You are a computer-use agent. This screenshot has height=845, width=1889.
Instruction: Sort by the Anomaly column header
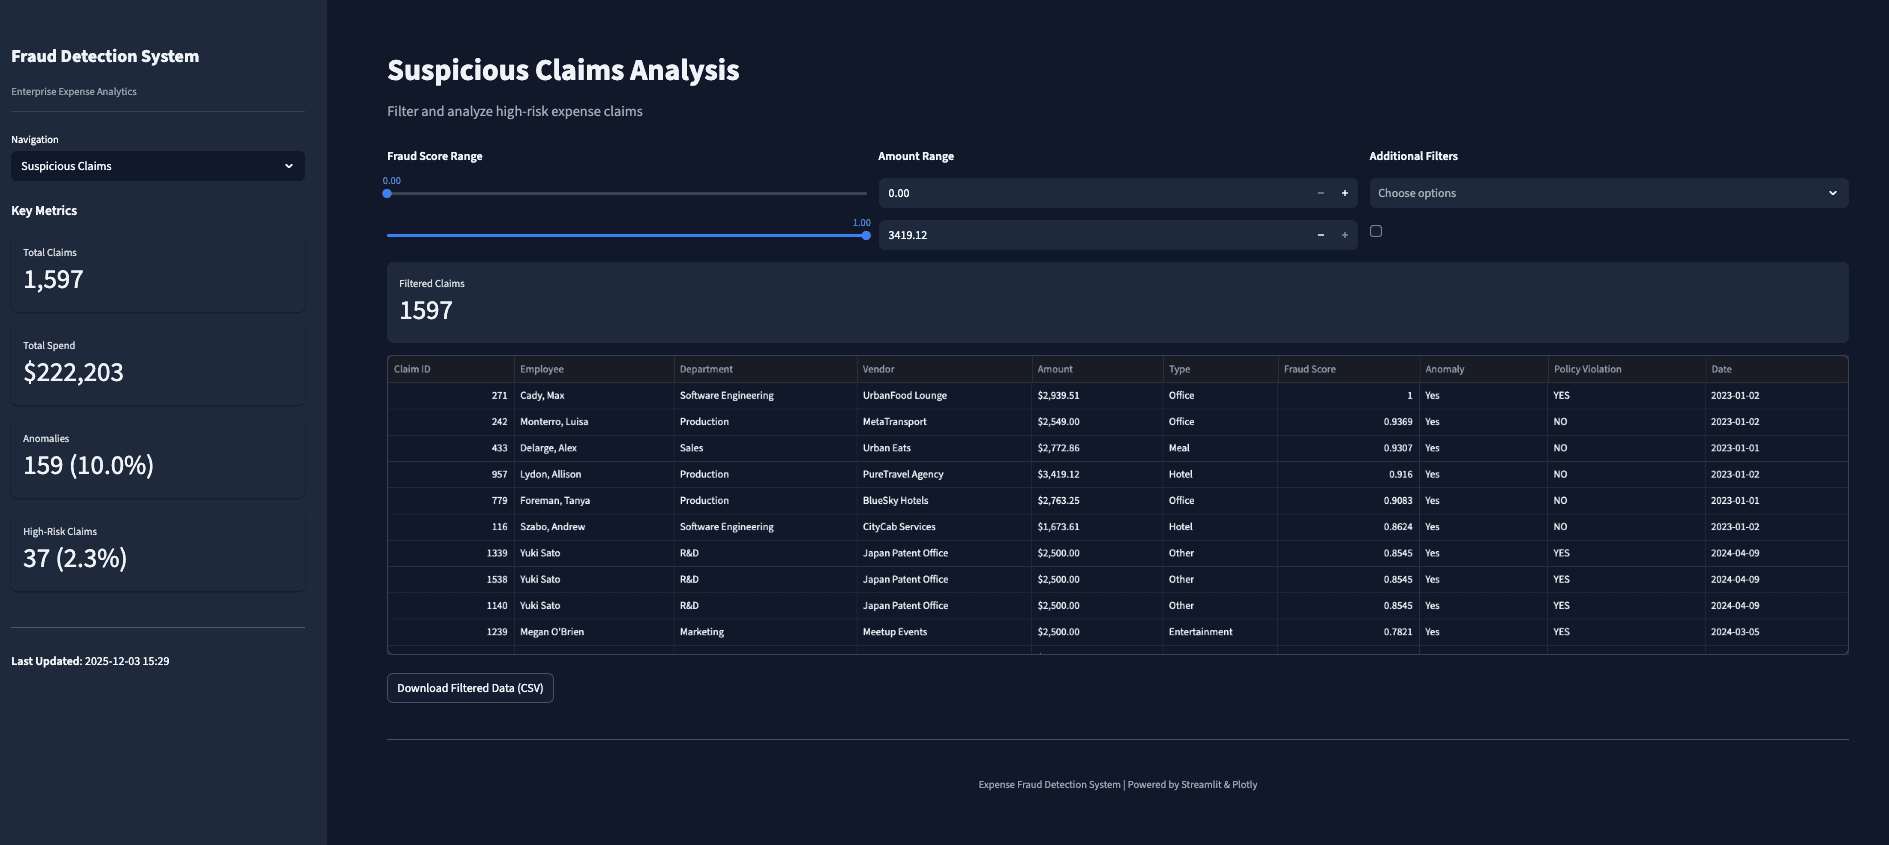pyautogui.click(x=1483, y=369)
